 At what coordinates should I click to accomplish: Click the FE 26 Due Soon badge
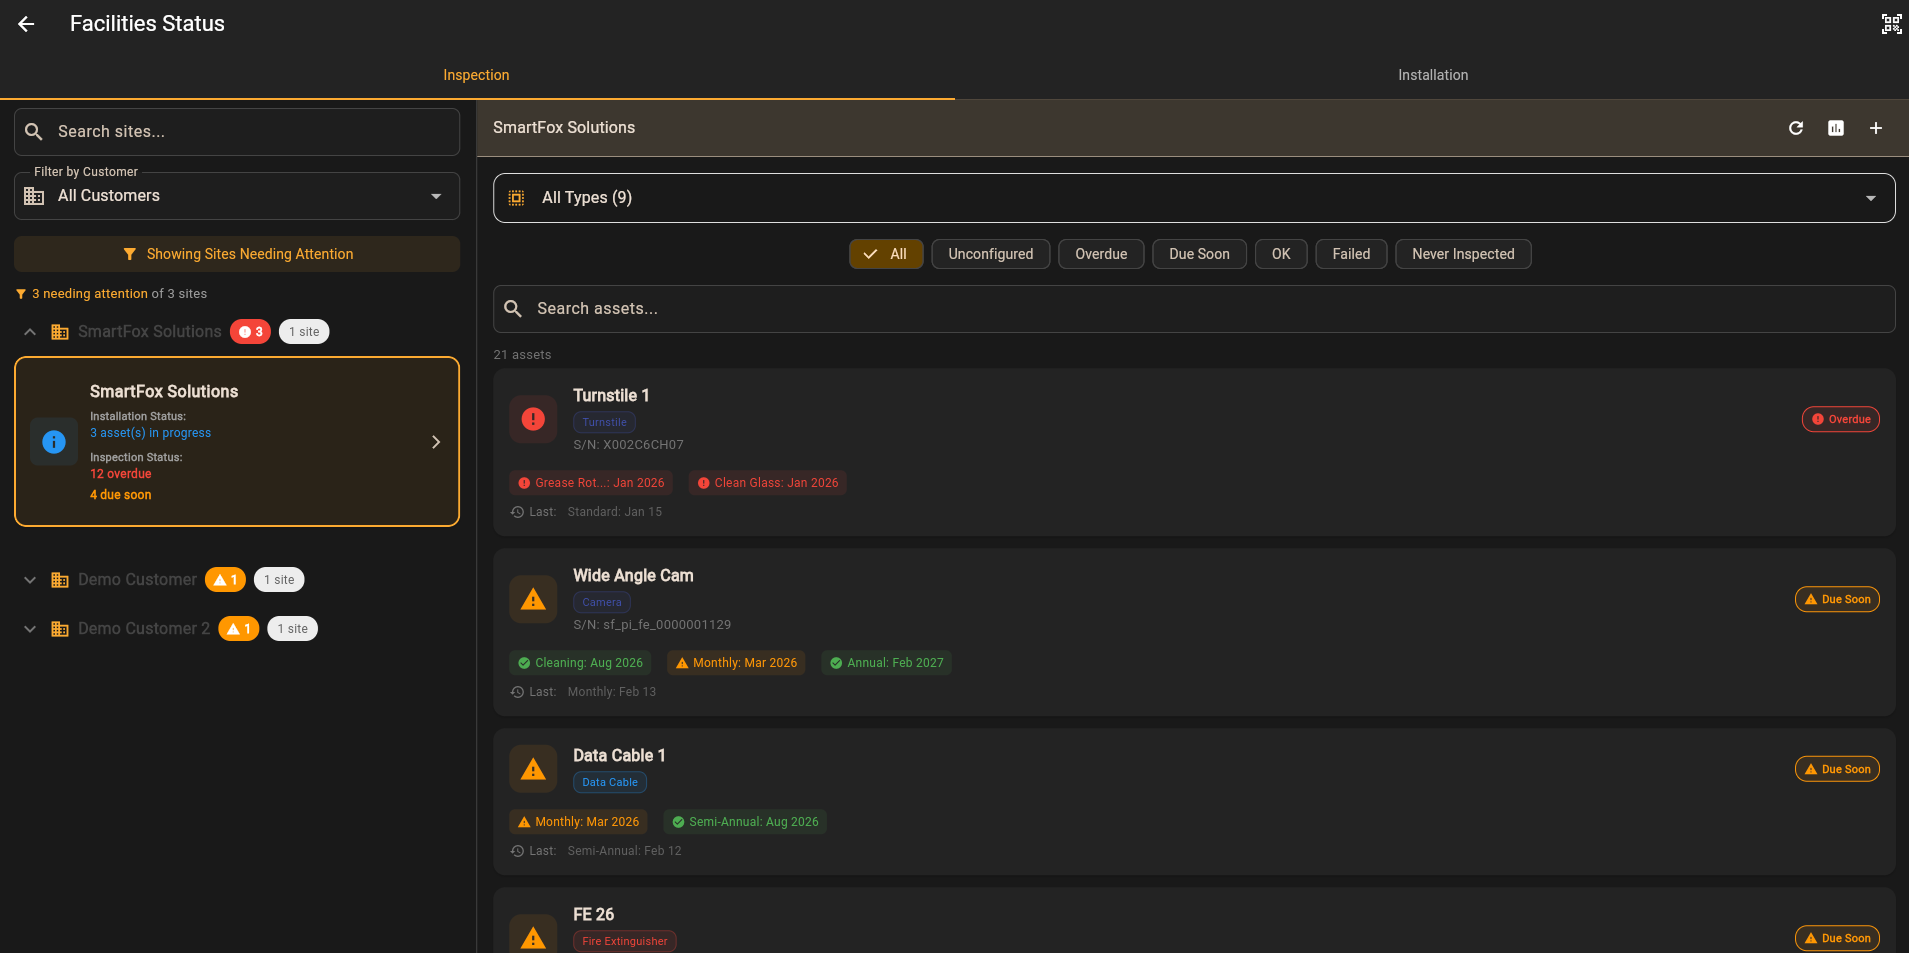point(1837,938)
